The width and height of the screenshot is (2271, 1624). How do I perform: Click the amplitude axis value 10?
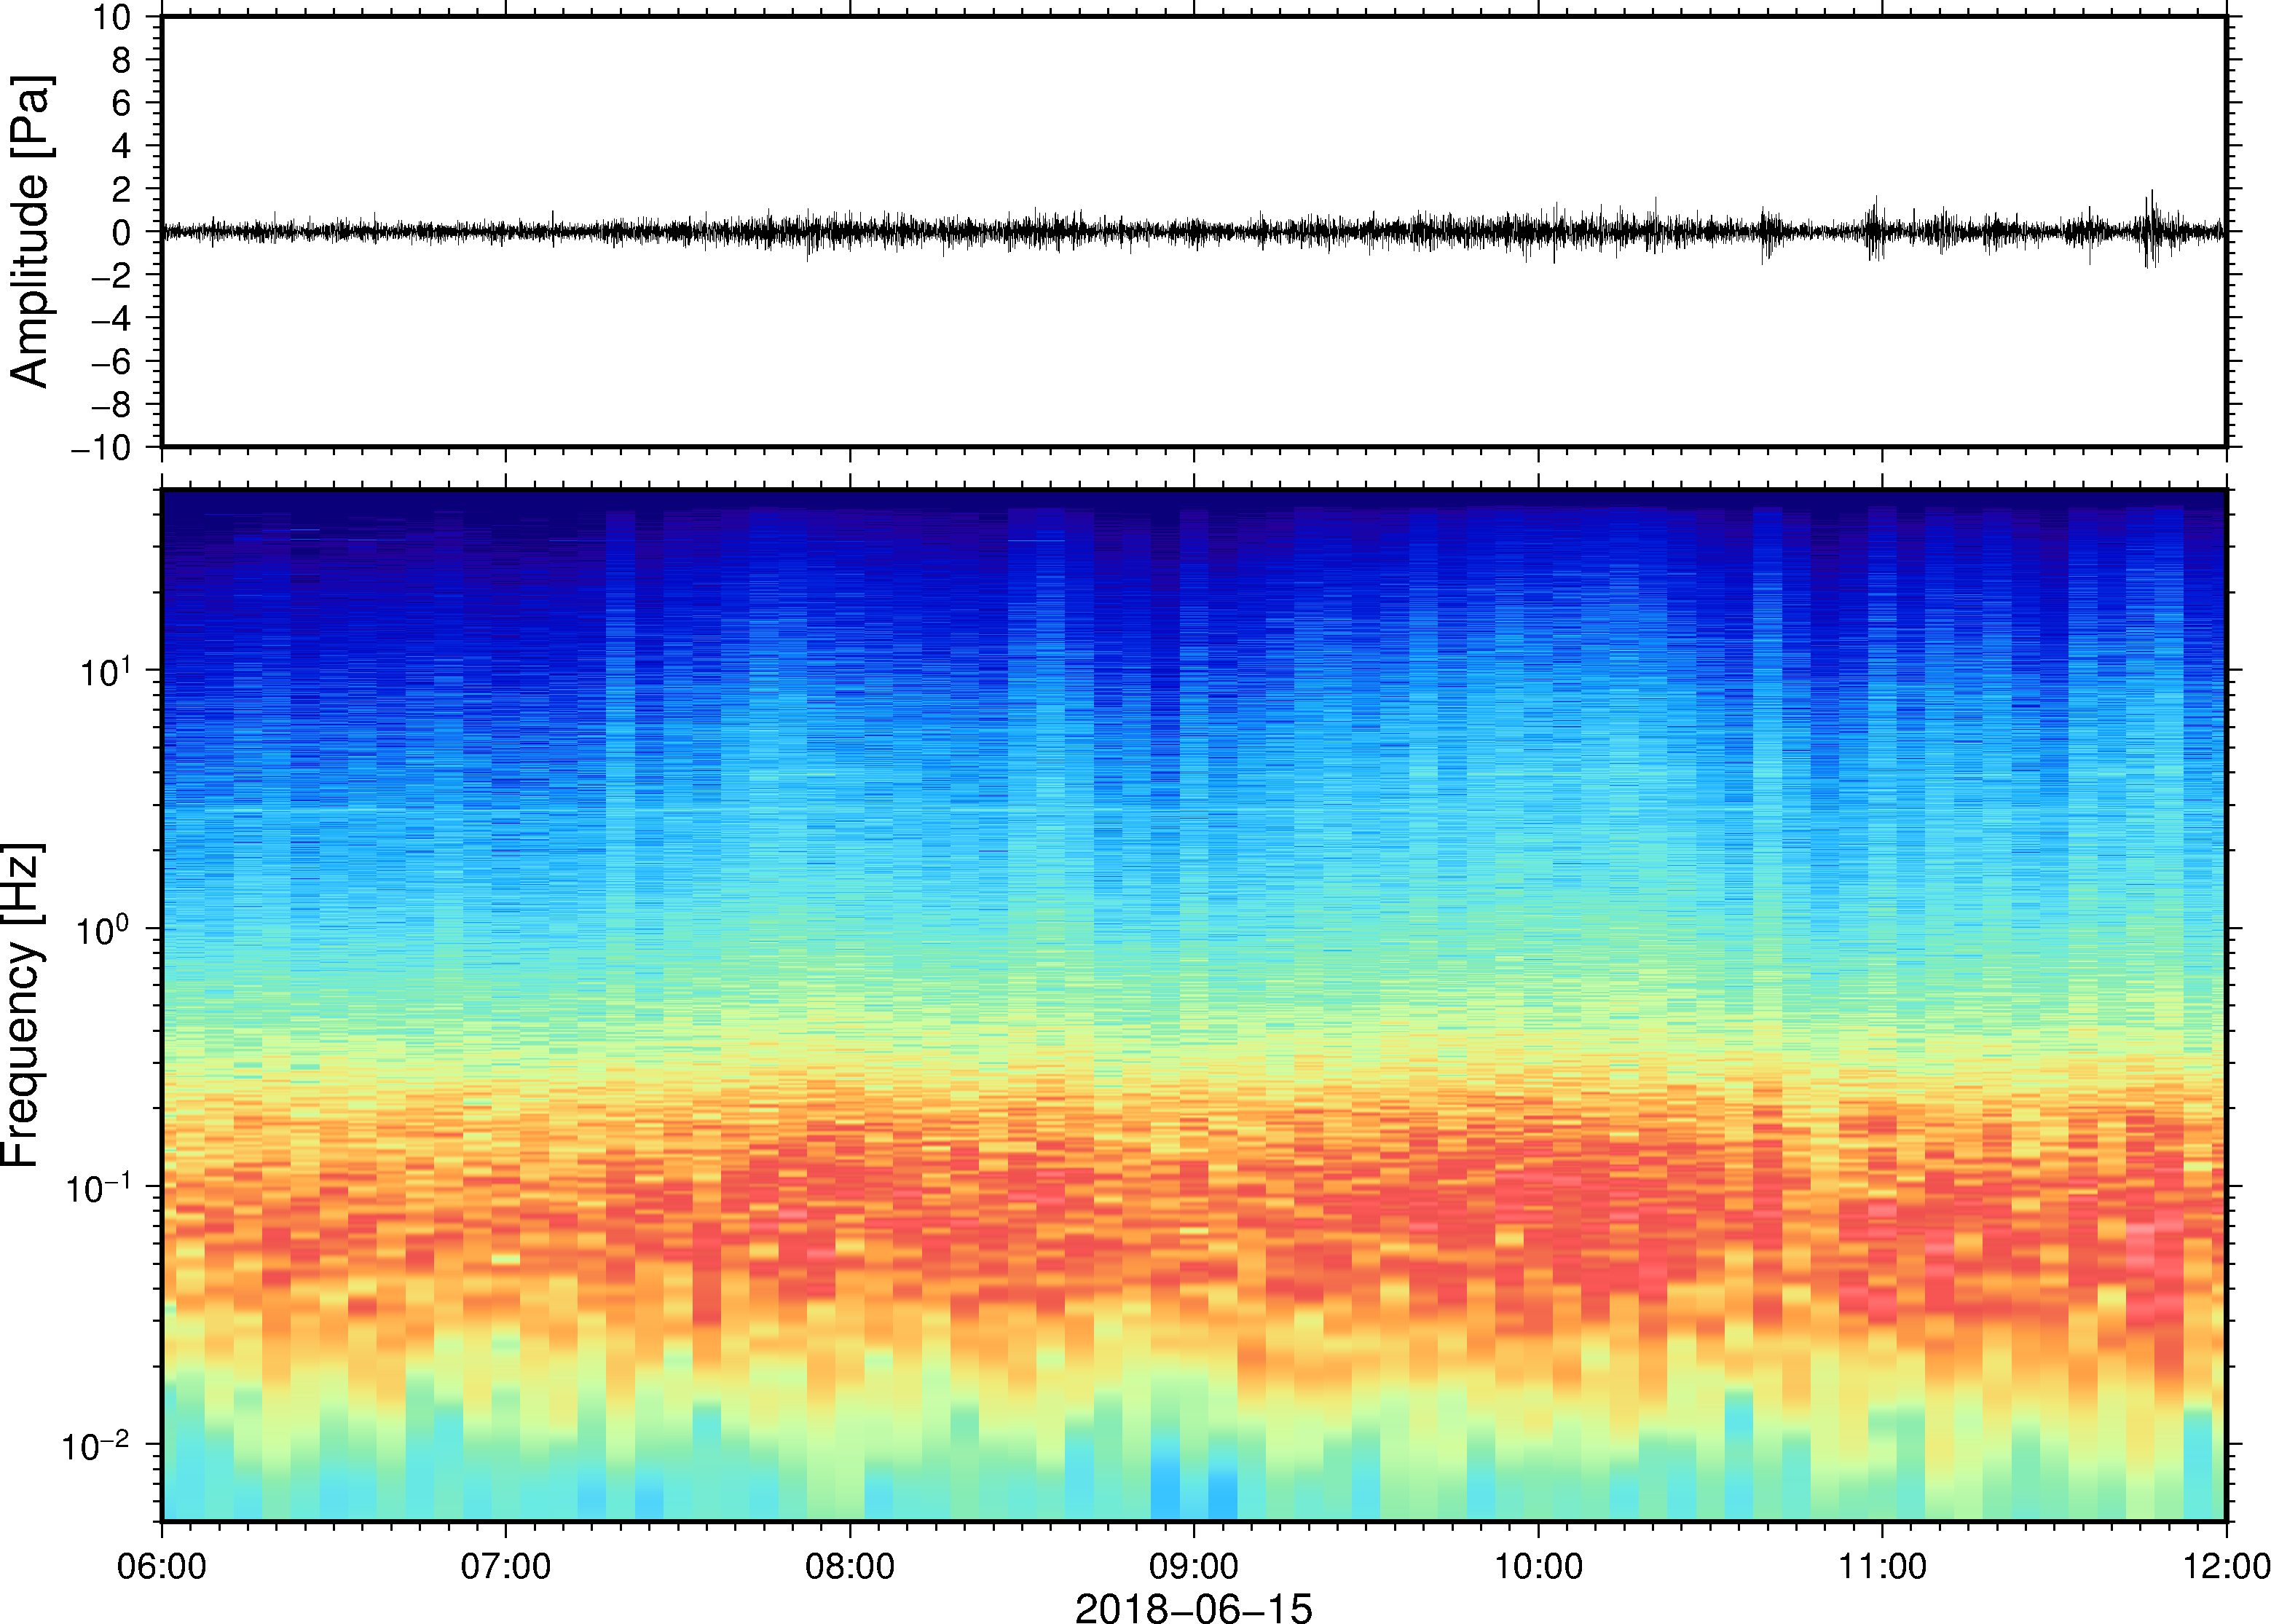[x=113, y=17]
